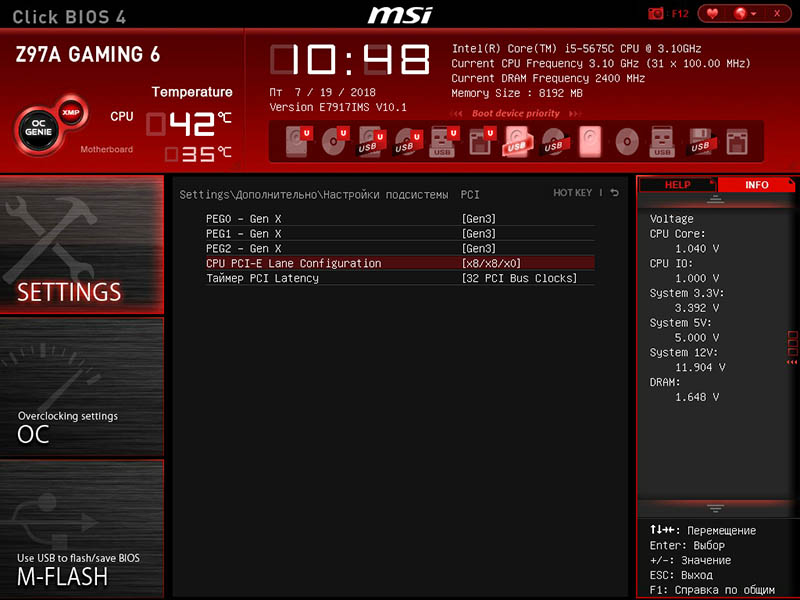Select the PEG1 - Gen X row
This screenshot has height=600, width=800.
[400, 234]
